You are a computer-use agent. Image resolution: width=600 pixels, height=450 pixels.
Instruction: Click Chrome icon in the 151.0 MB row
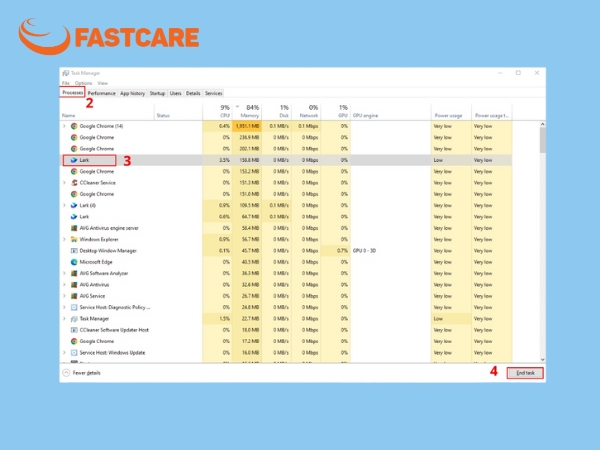point(74,194)
